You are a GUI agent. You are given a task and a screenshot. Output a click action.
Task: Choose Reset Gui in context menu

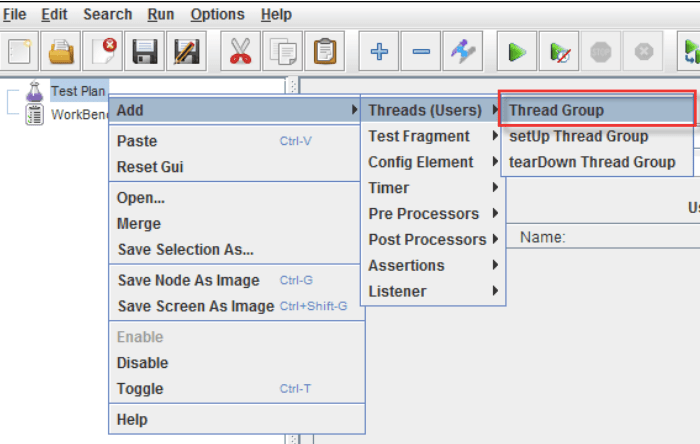point(235,167)
